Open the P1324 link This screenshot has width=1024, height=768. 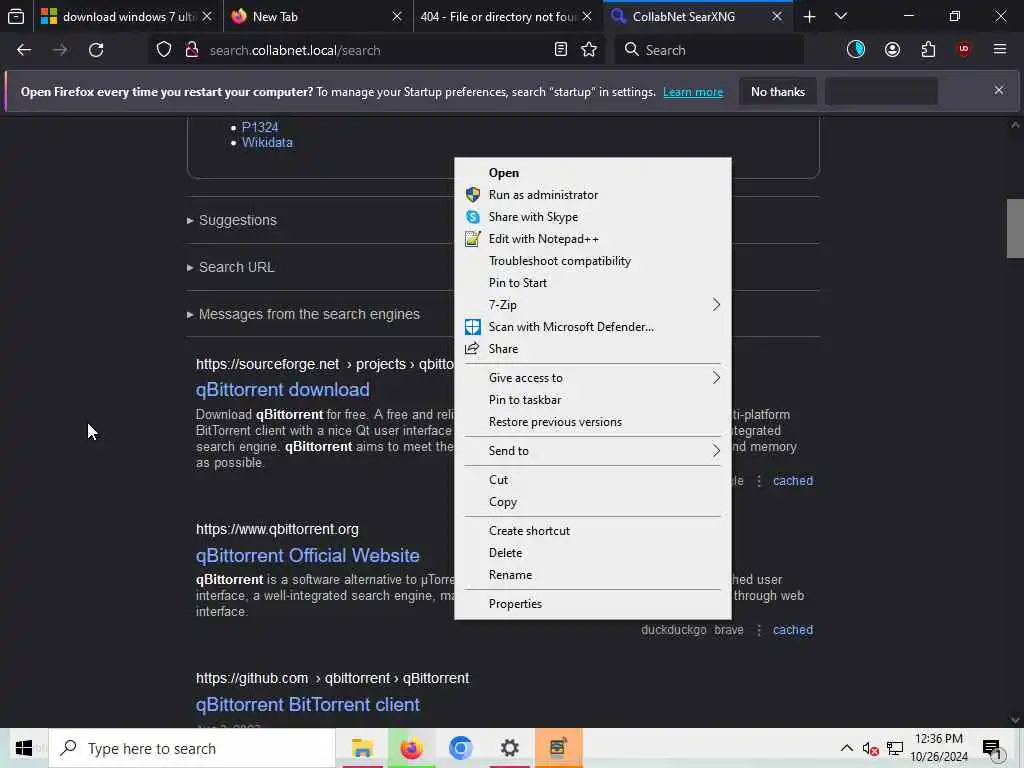260,127
